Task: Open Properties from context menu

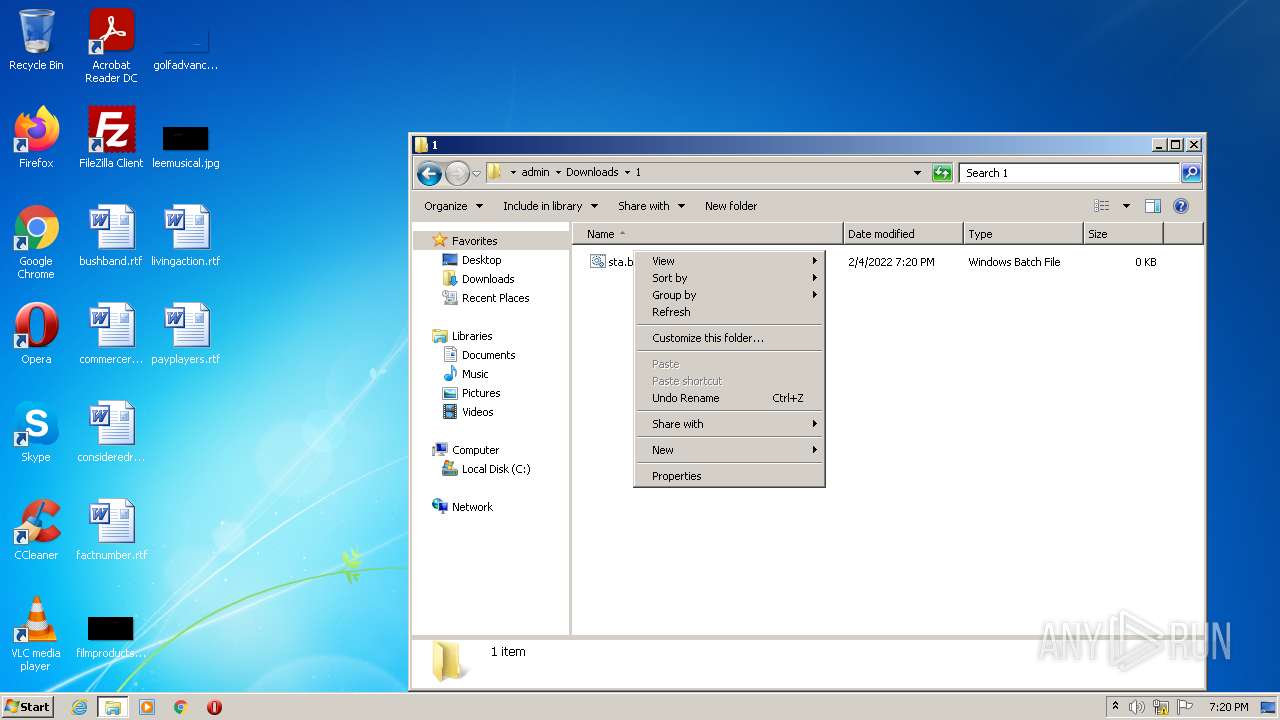Action: click(729, 476)
